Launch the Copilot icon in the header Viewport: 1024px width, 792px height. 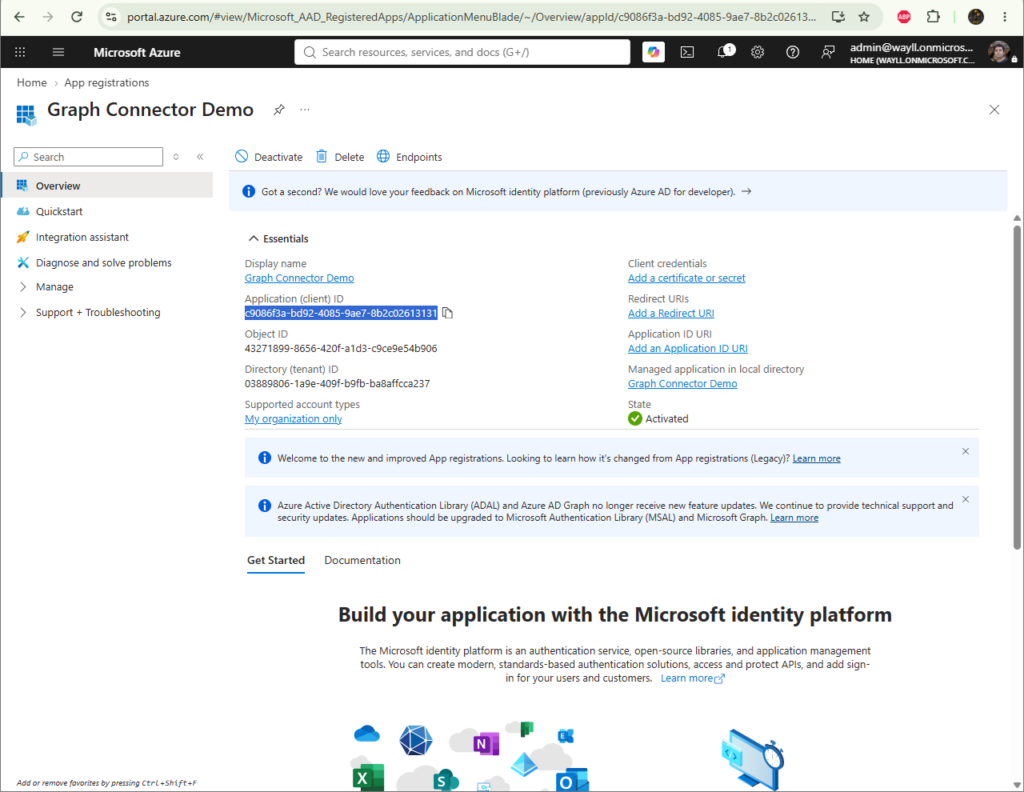coord(653,52)
